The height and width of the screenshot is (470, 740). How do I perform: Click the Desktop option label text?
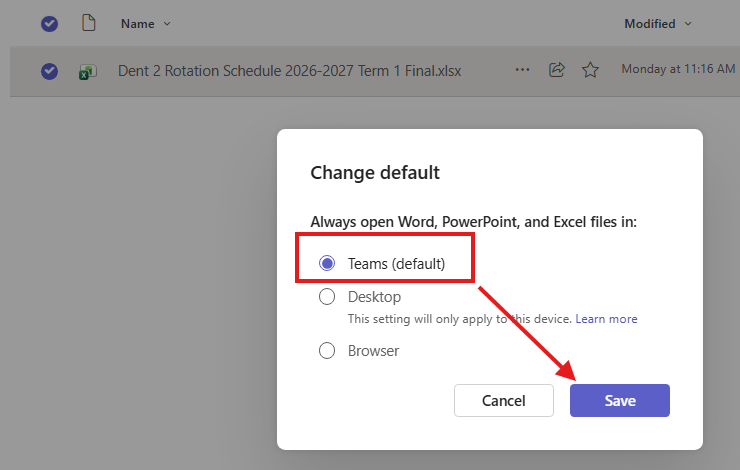pyautogui.click(x=374, y=297)
